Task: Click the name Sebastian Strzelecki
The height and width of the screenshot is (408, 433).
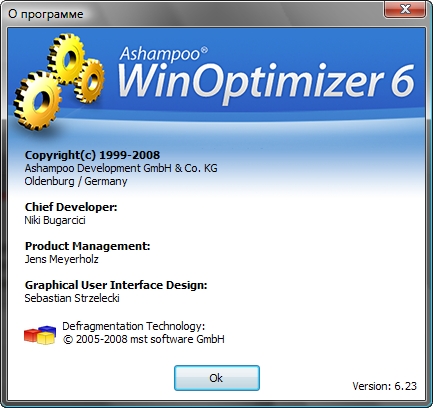Action: pyautogui.click(x=72, y=298)
